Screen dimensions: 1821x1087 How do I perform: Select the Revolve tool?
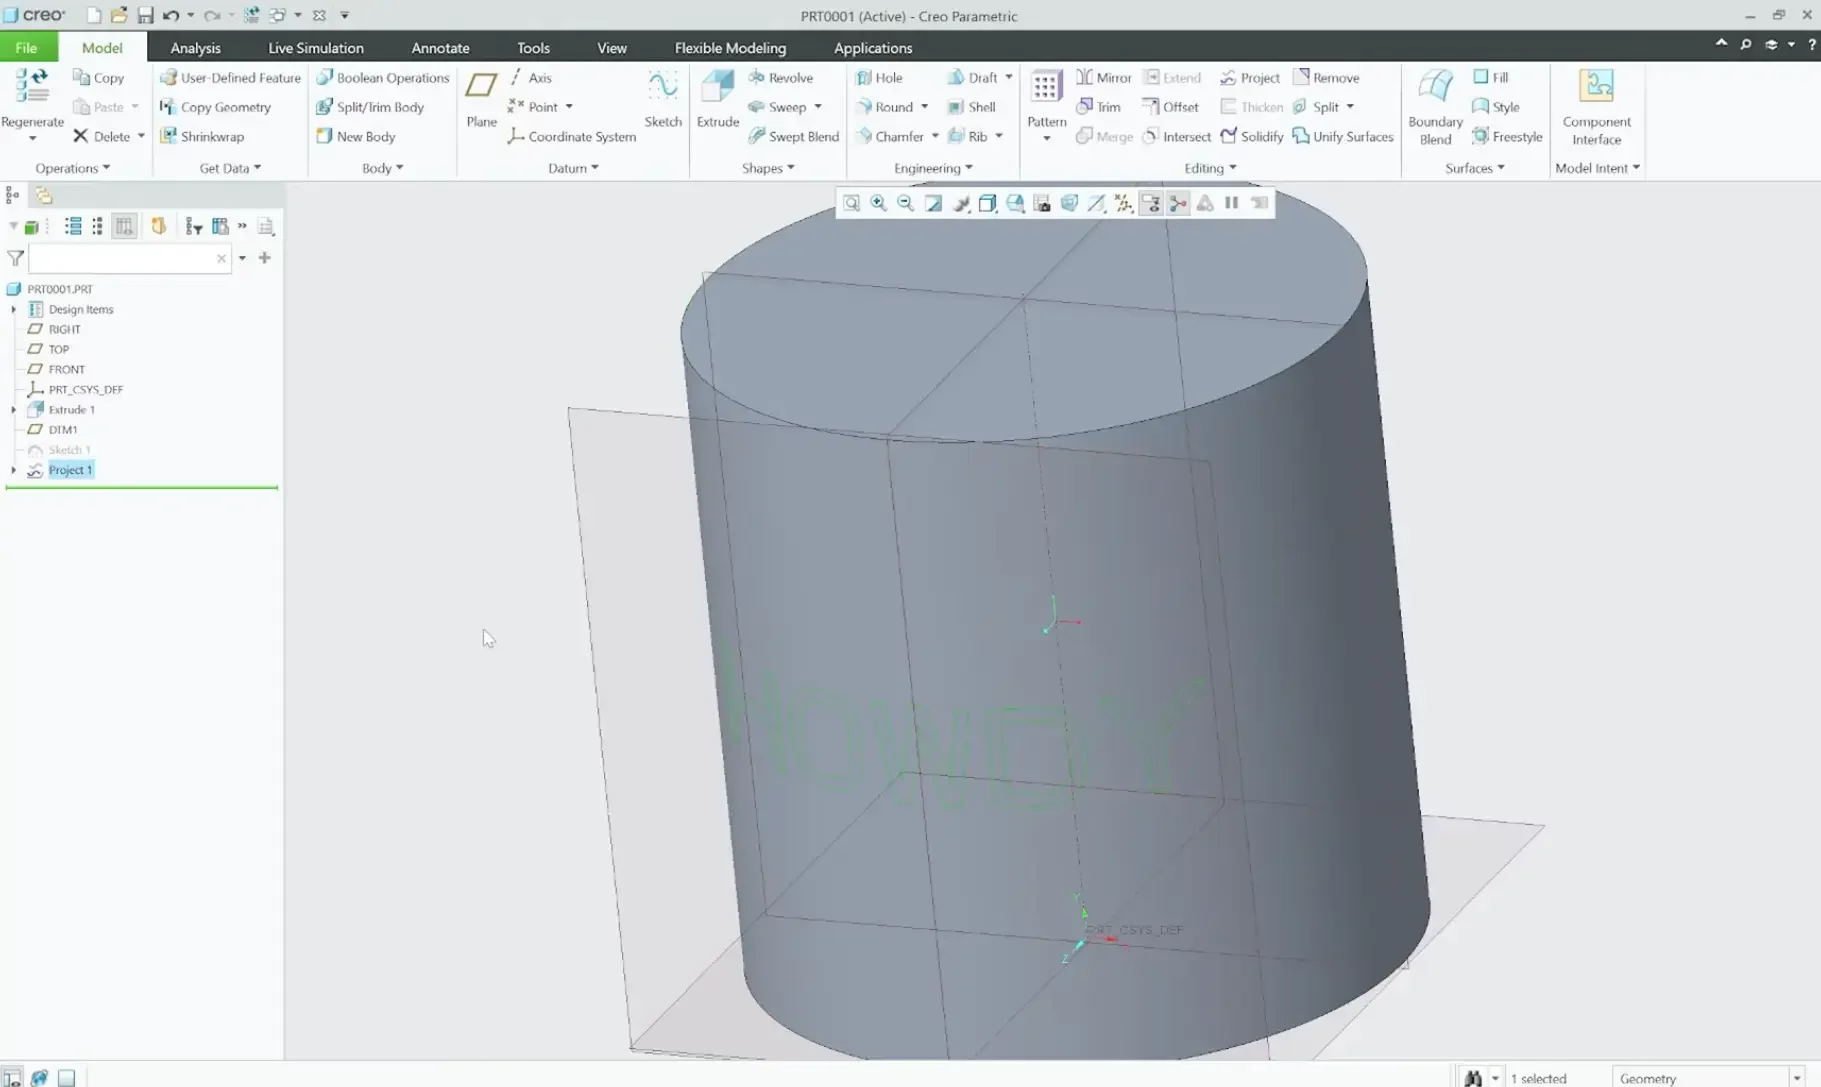pos(781,77)
